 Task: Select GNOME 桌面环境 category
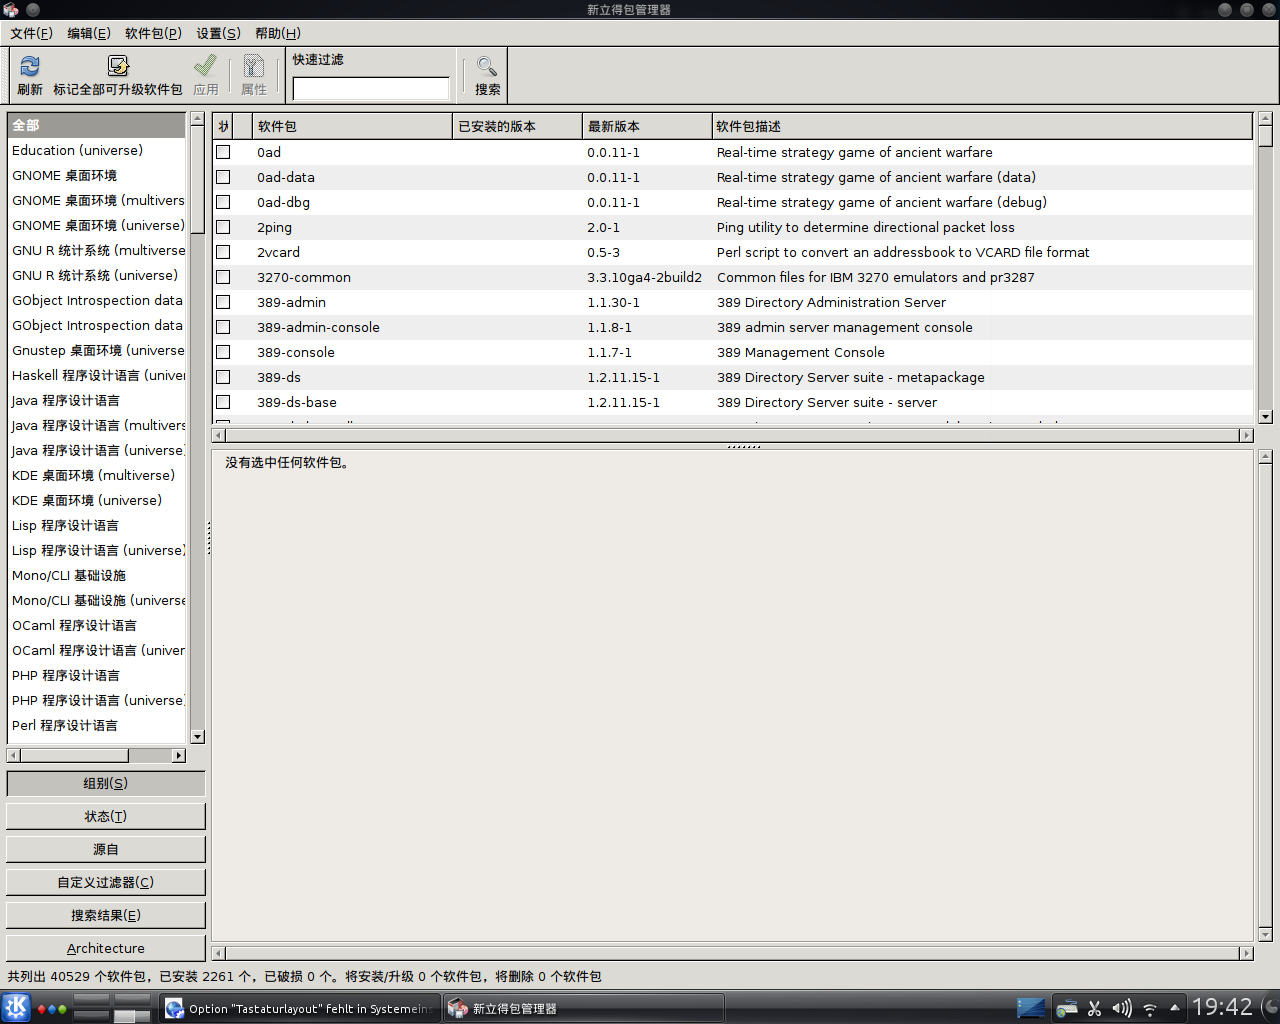pyautogui.click(x=96, y=175)
